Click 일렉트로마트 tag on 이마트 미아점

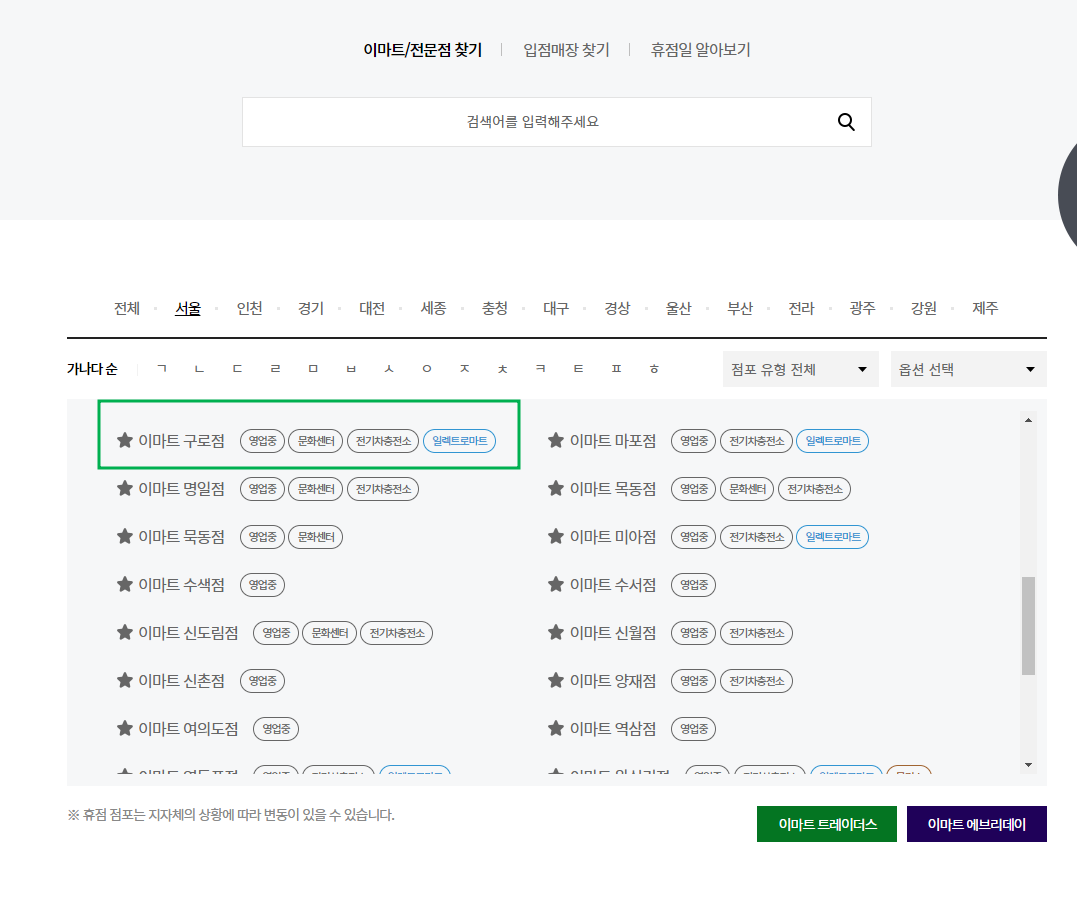(x=832, y=537)
